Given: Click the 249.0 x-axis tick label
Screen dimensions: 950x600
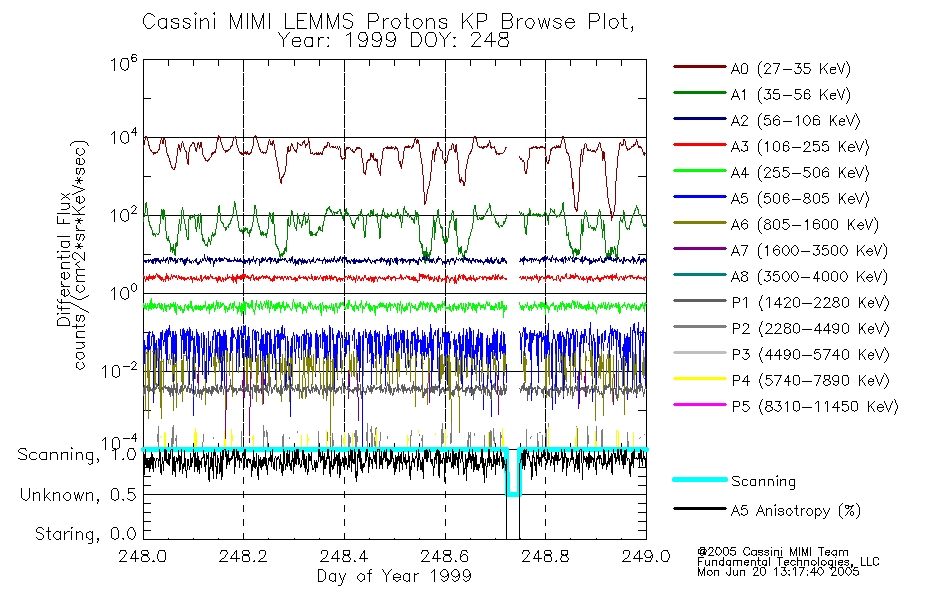Looking at the screenshot, I should click(x=646, y=556).
